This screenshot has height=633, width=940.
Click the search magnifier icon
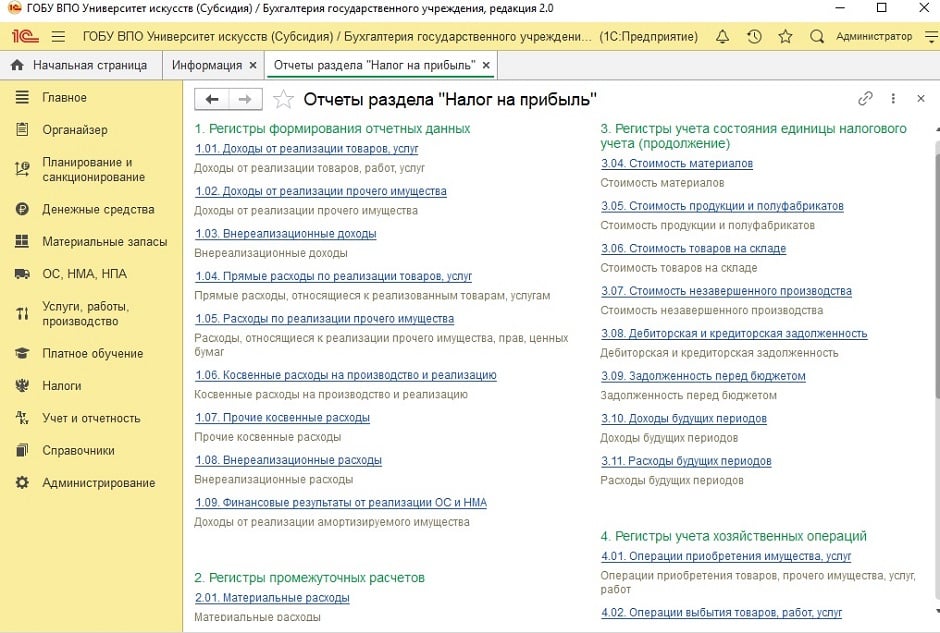pos(817,37)
